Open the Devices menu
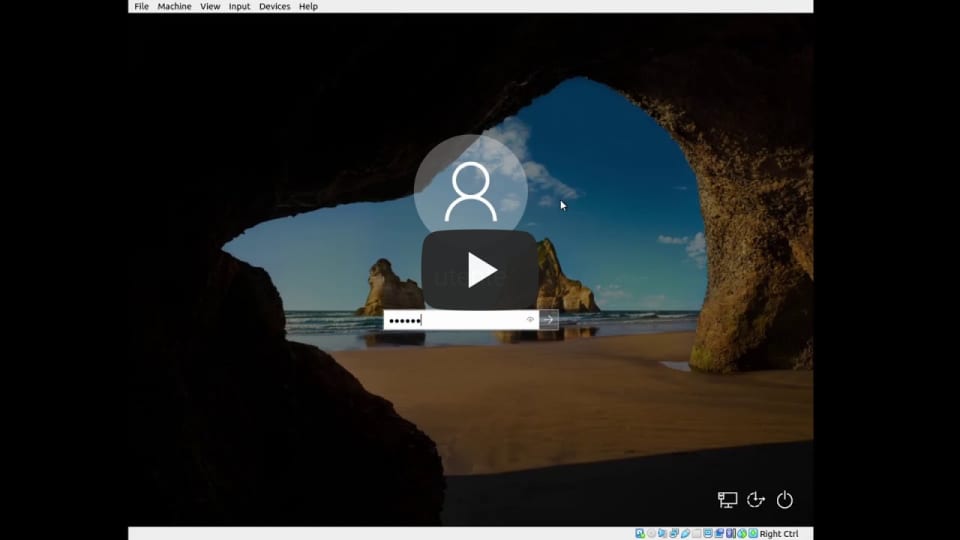Image resolution: width=960 pixels, height=540 pixels. [x=274, y=6]
